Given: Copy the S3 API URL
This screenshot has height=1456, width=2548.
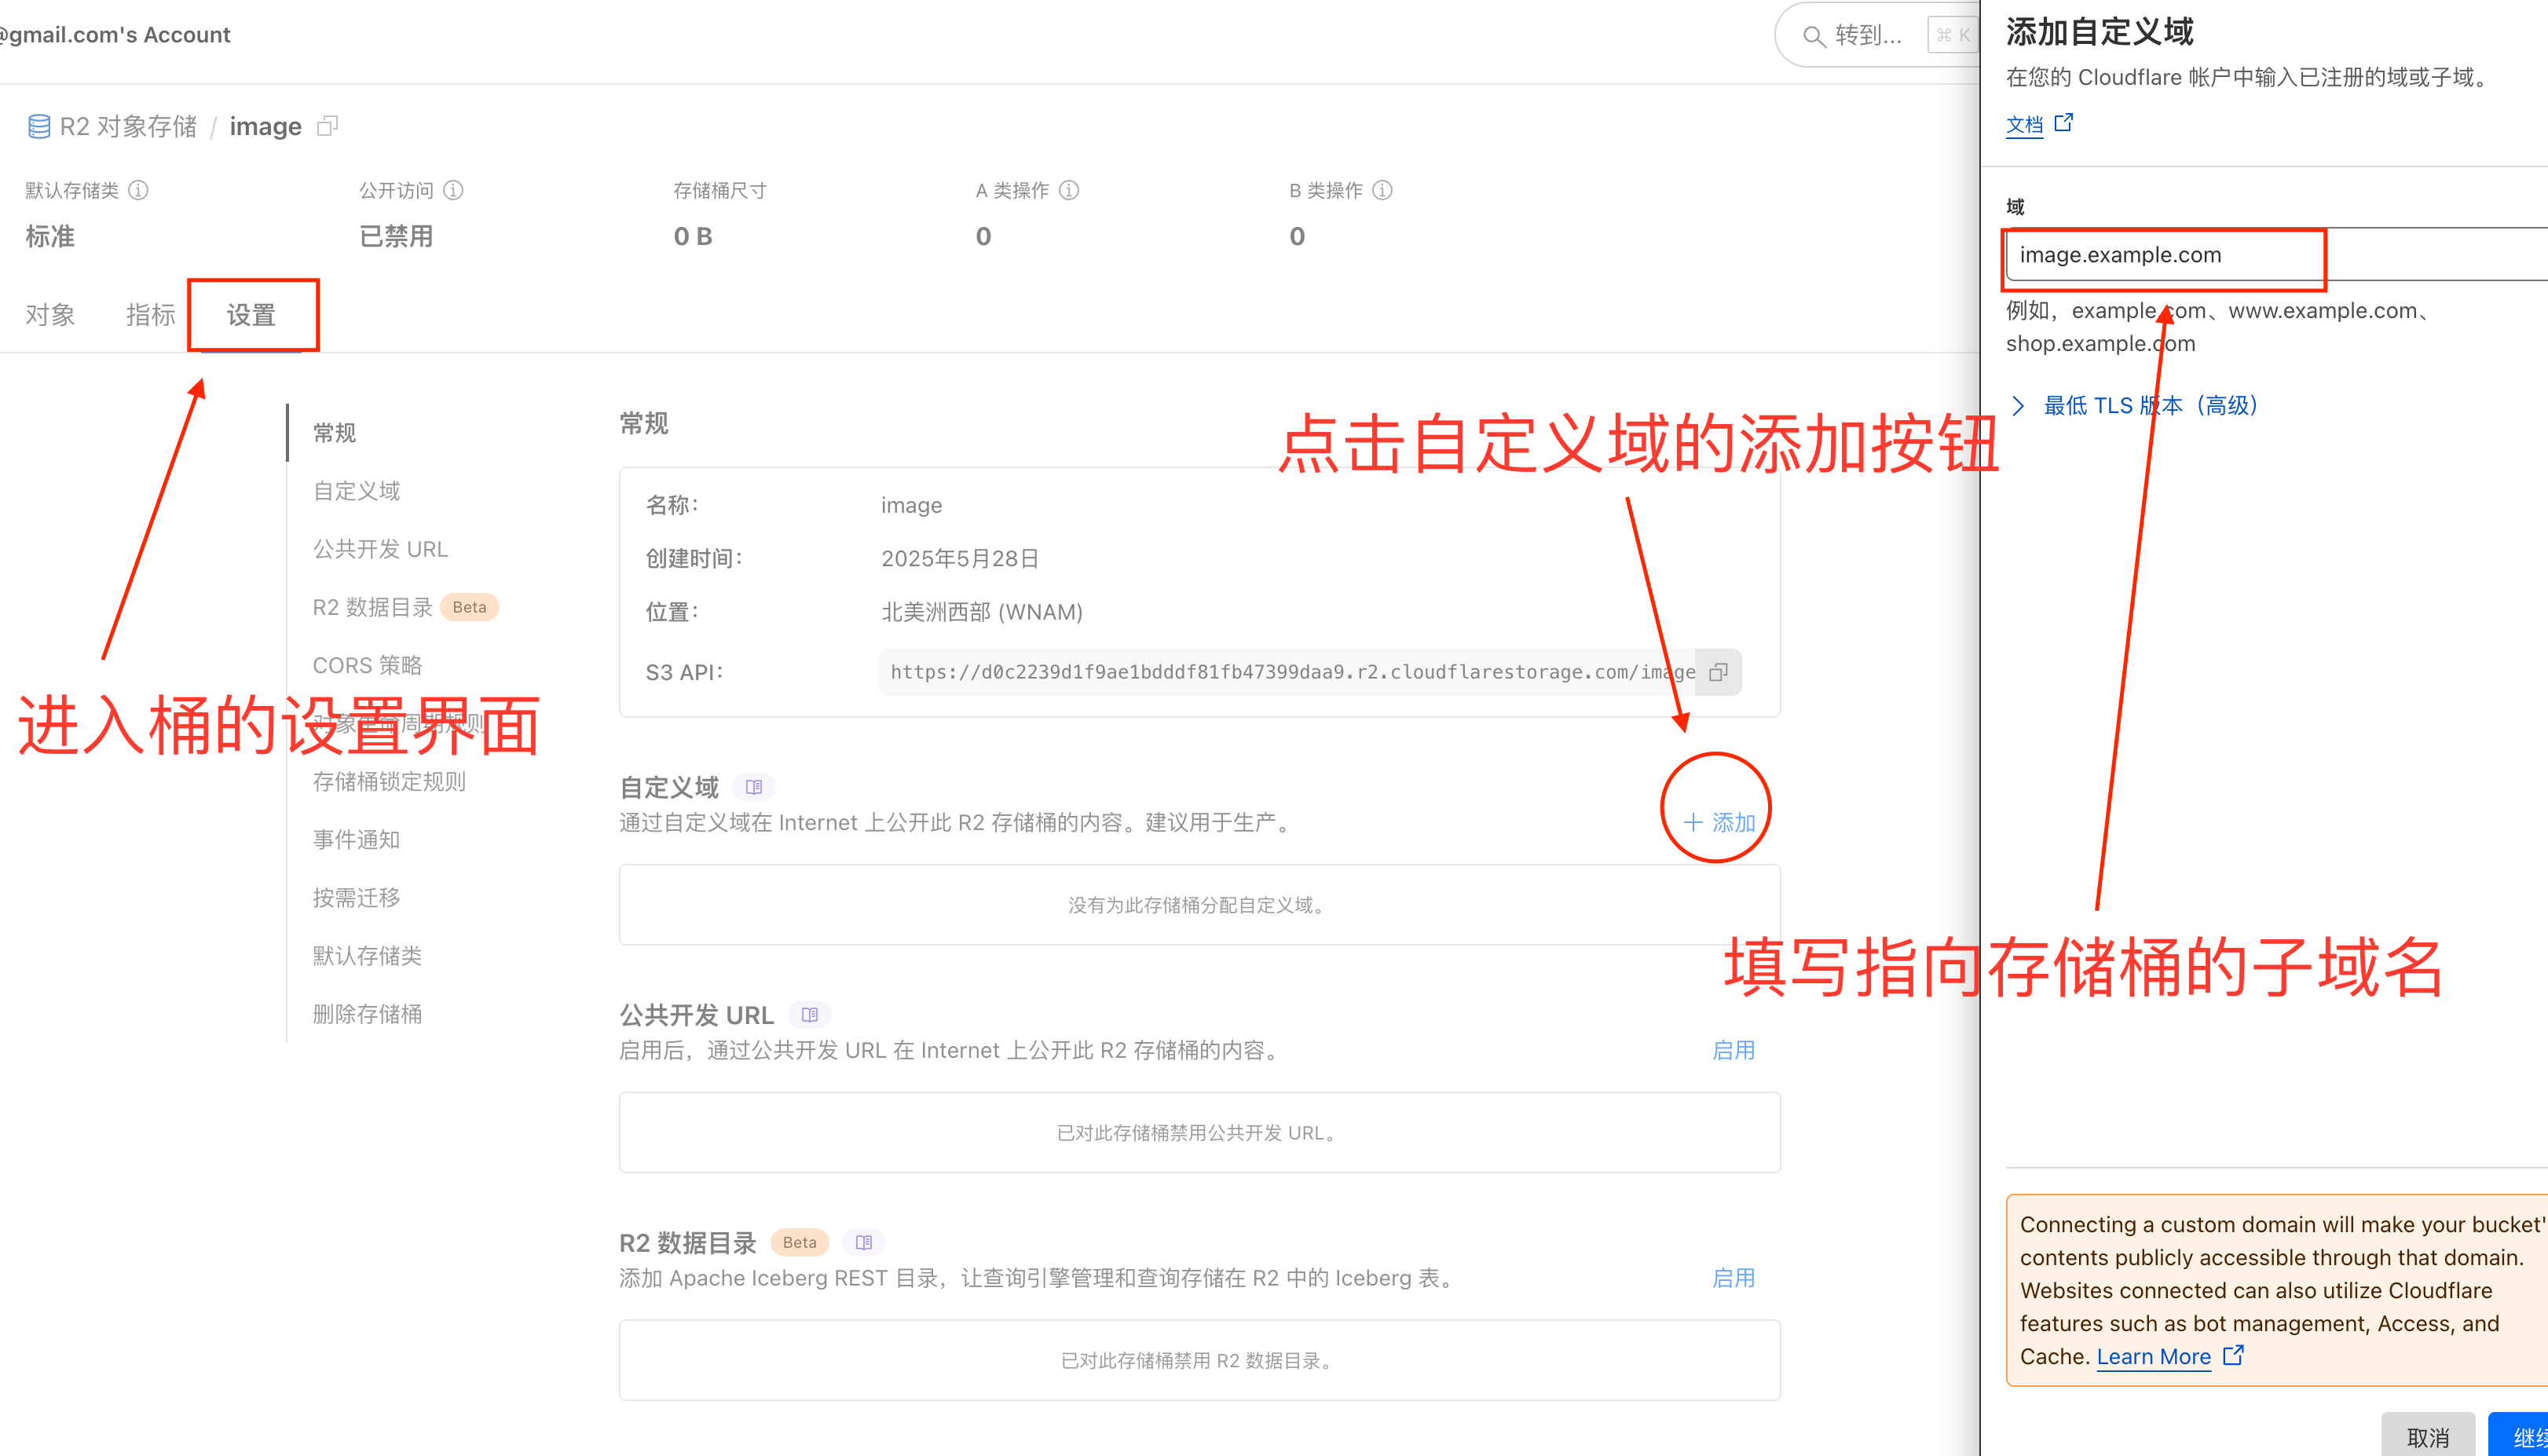Looking at the screenshot, I should 1718,672.
